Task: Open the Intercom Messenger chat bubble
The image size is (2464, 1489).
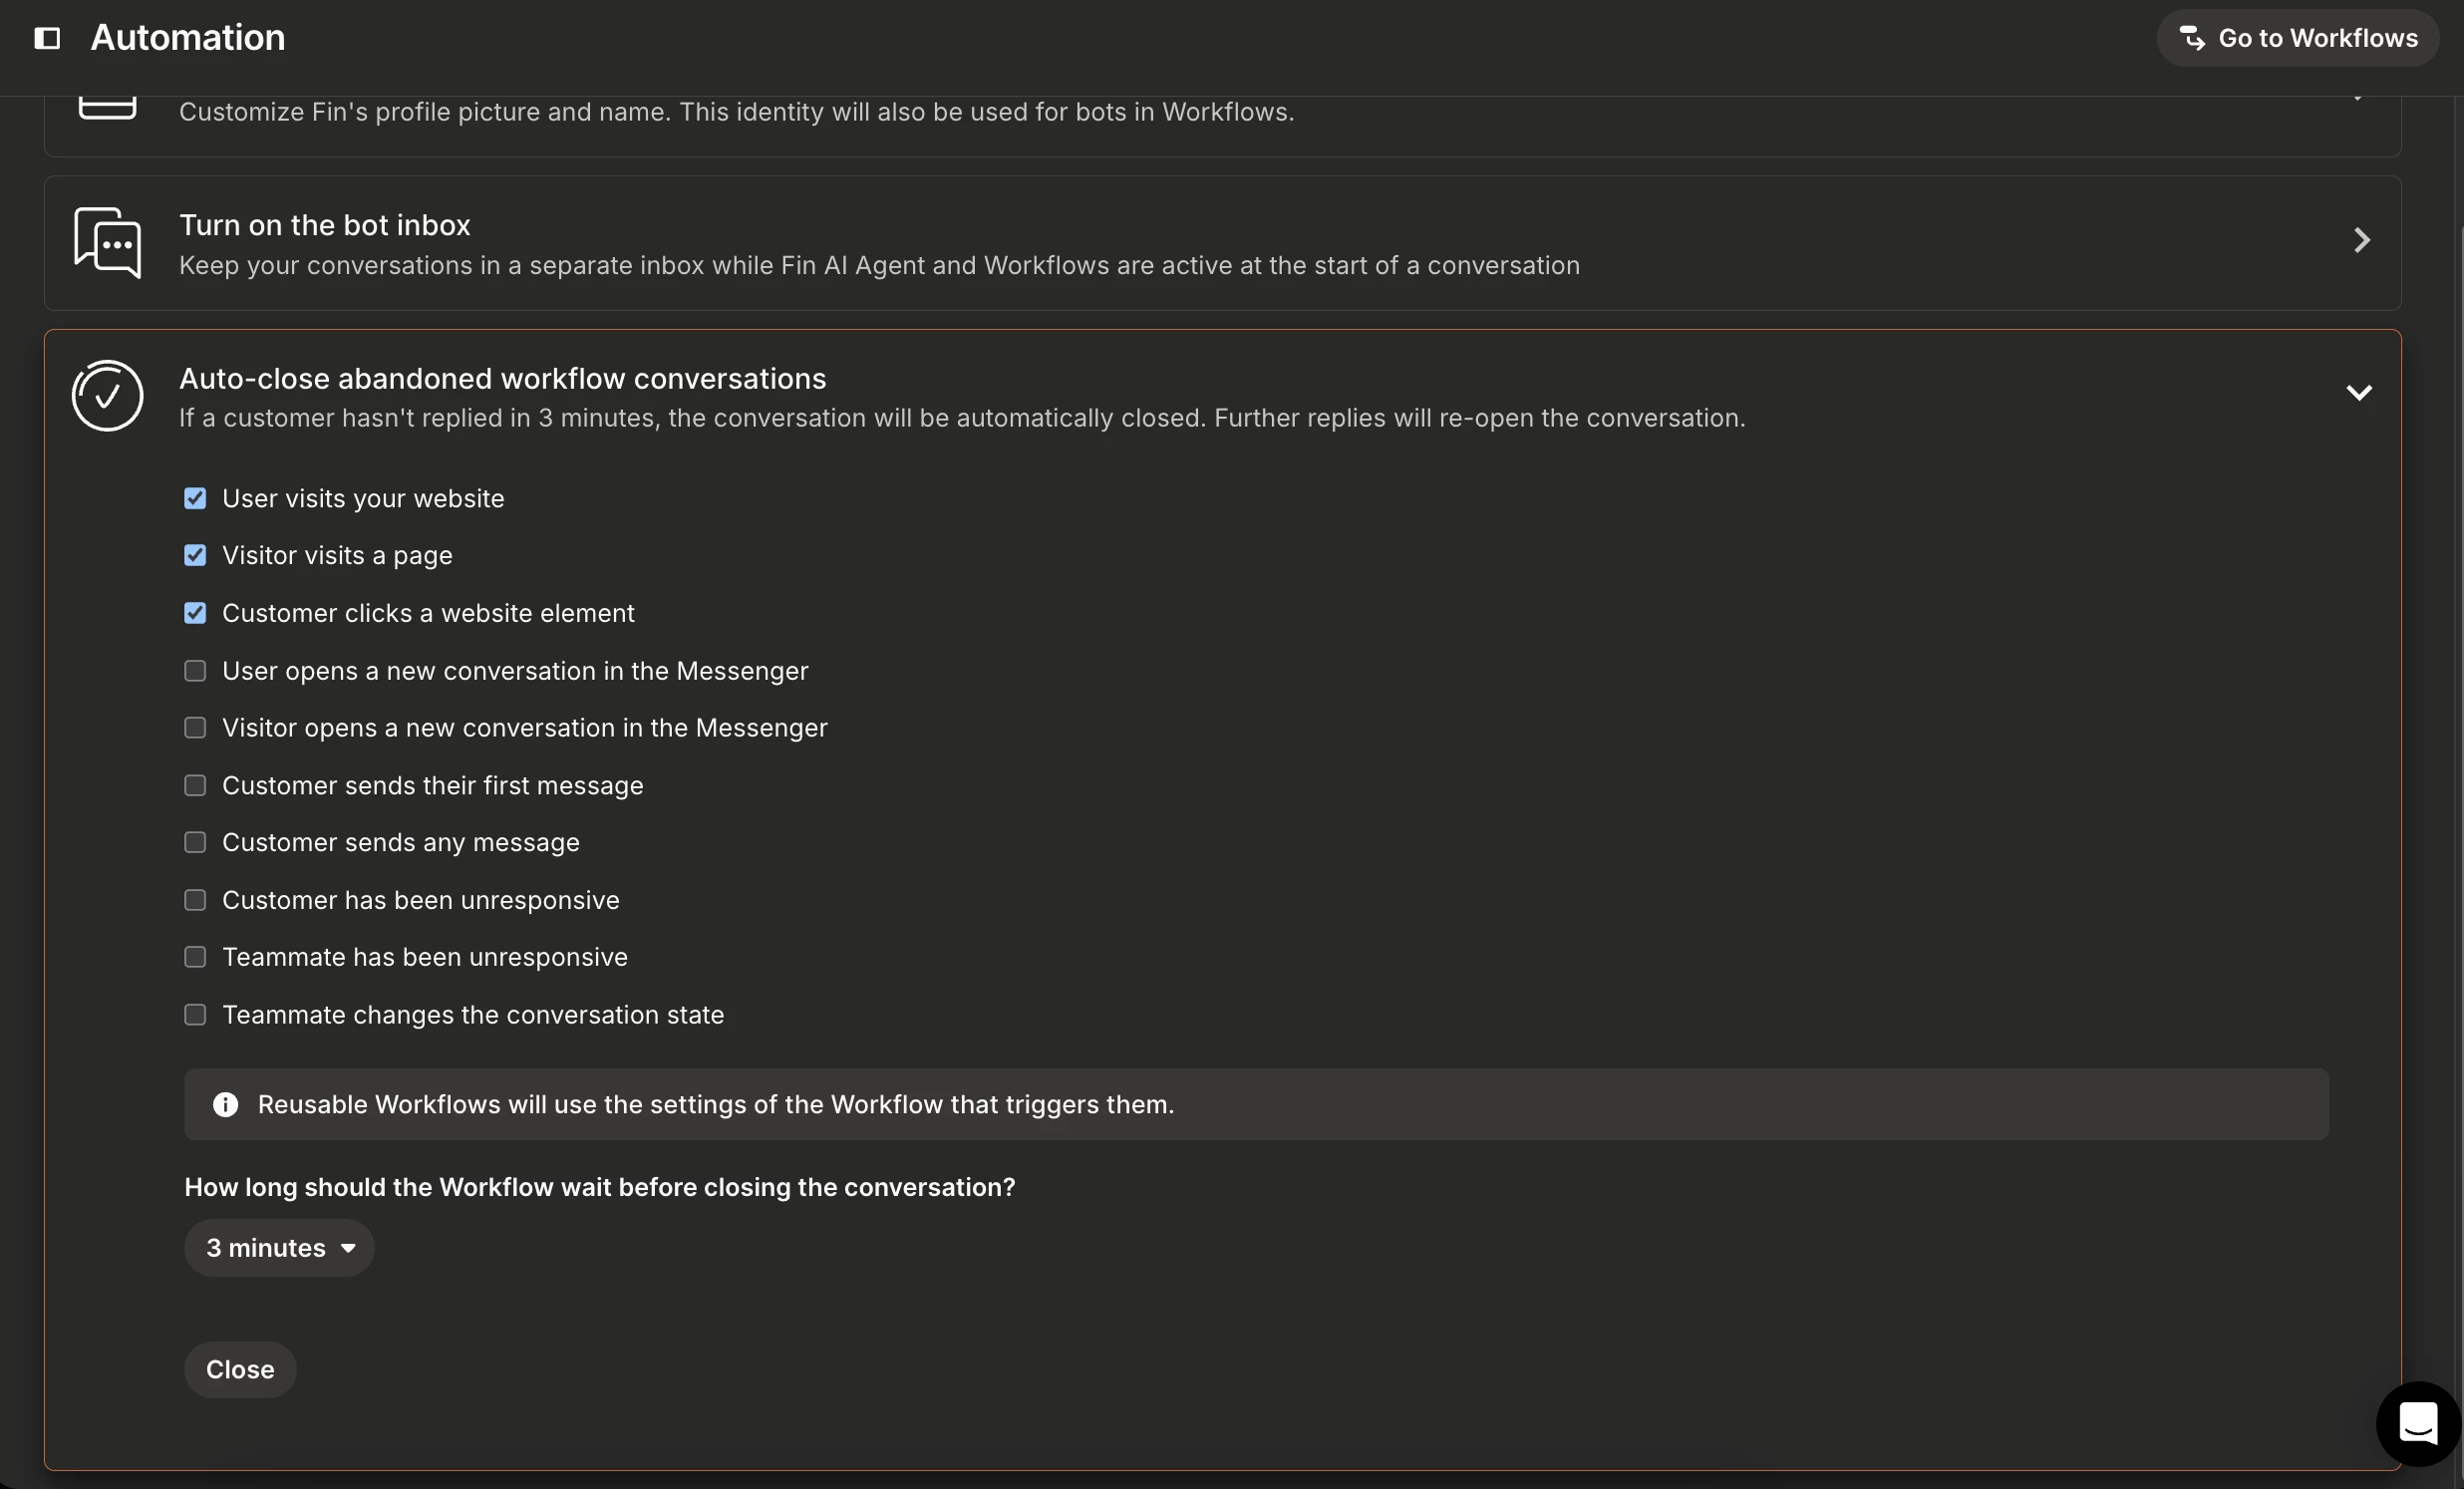Action: [x=2418, y=1423]
